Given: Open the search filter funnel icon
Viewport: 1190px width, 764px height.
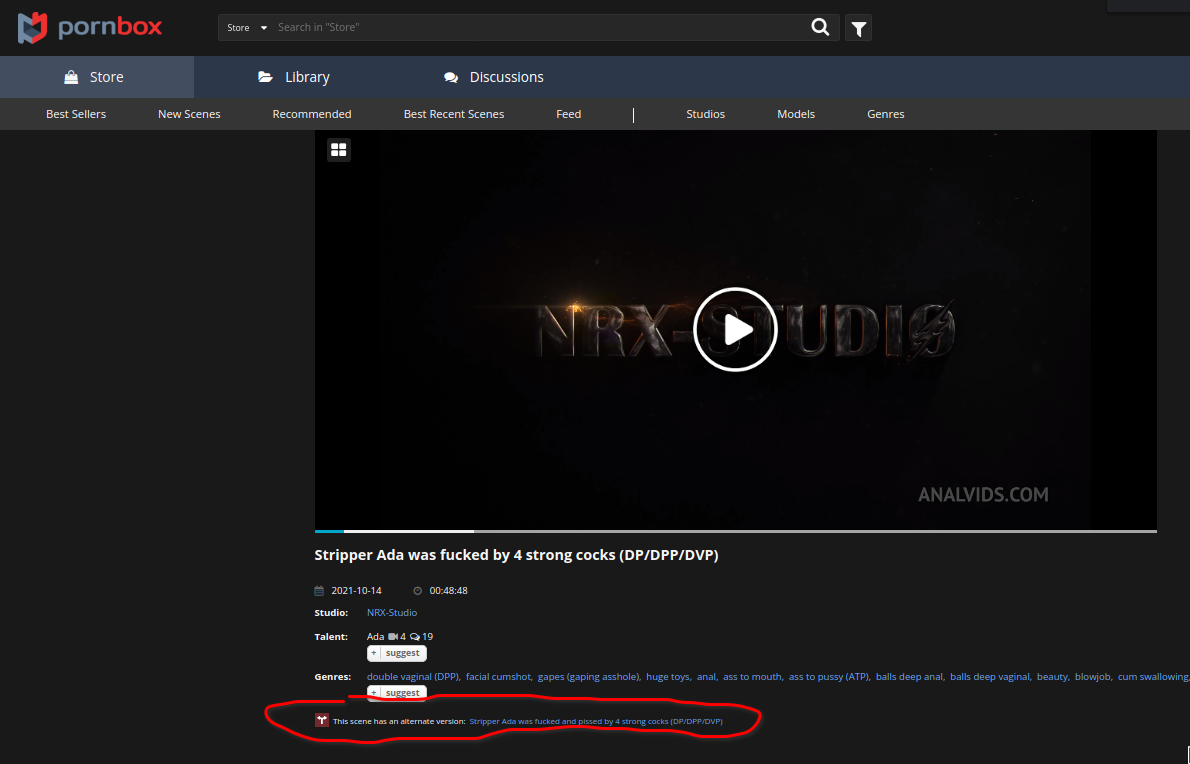Looking at the screenshot, I should tap(858, 29).
